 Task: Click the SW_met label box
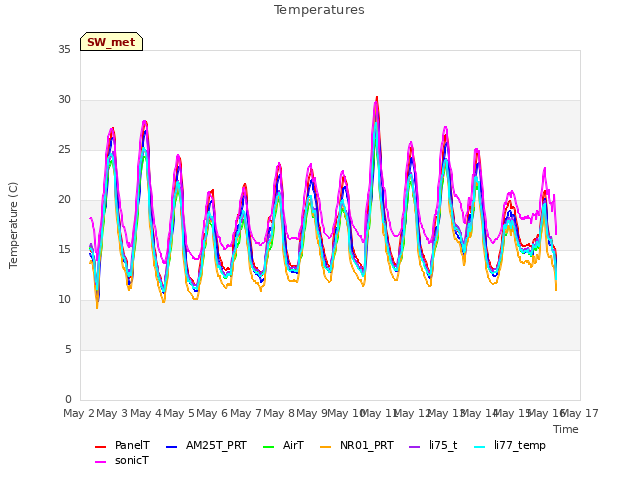coord(111,42)
